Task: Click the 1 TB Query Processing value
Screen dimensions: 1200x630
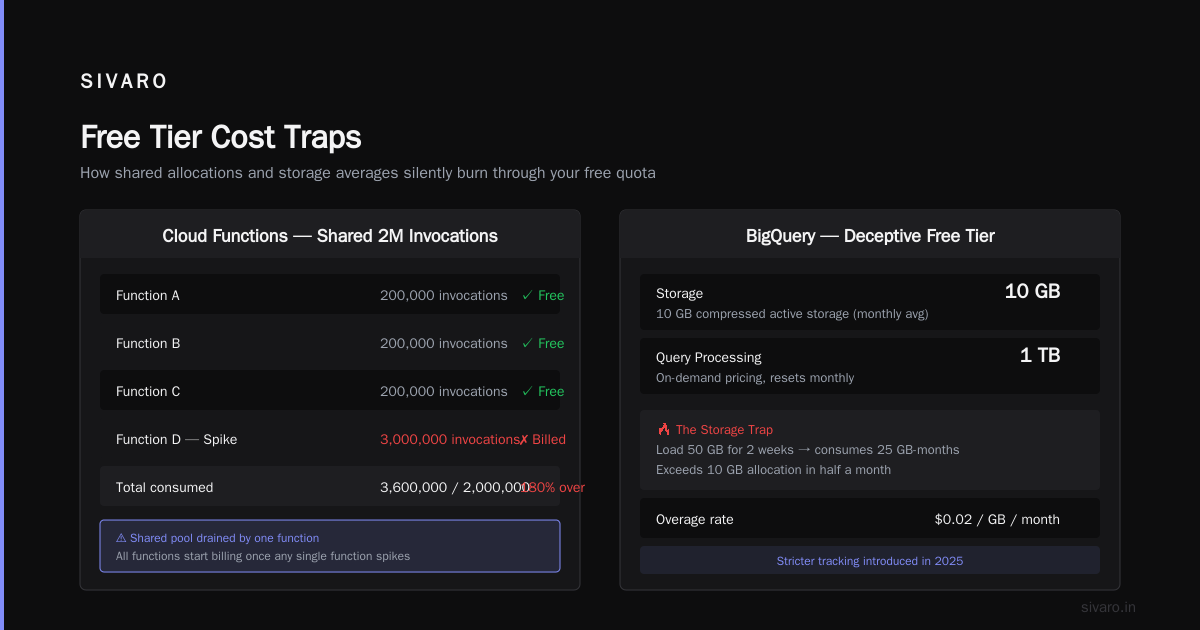Action: tap(1040, 356)
